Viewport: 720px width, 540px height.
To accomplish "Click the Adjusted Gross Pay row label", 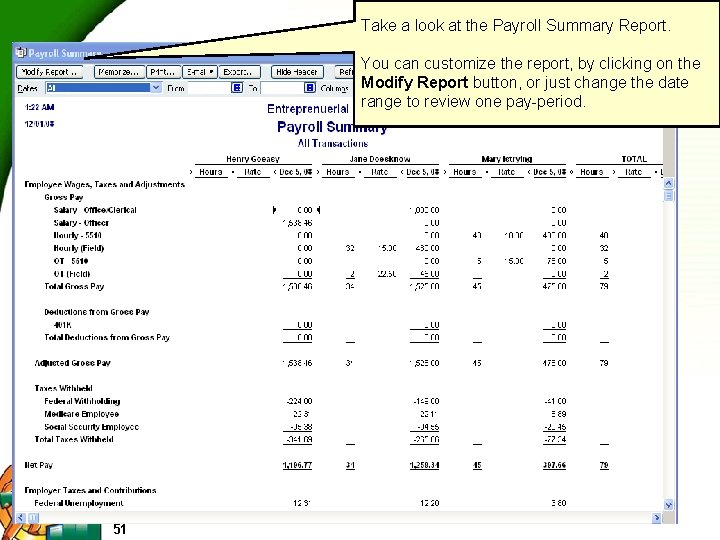I will pos(73,363).
